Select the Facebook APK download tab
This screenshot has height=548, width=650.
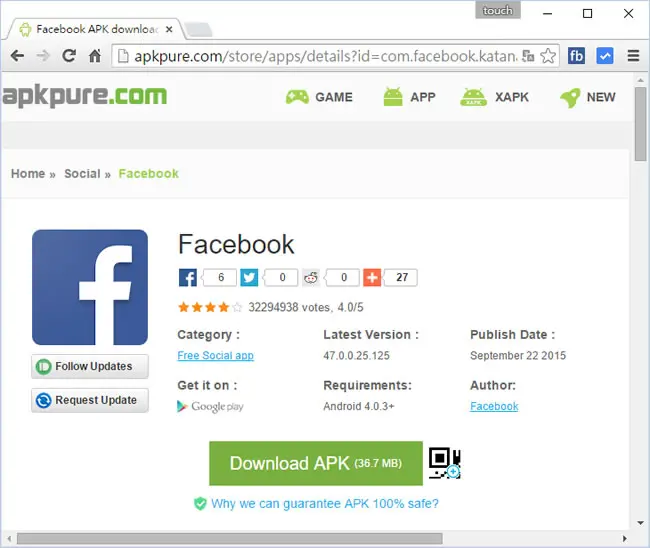tap(95, 29)
